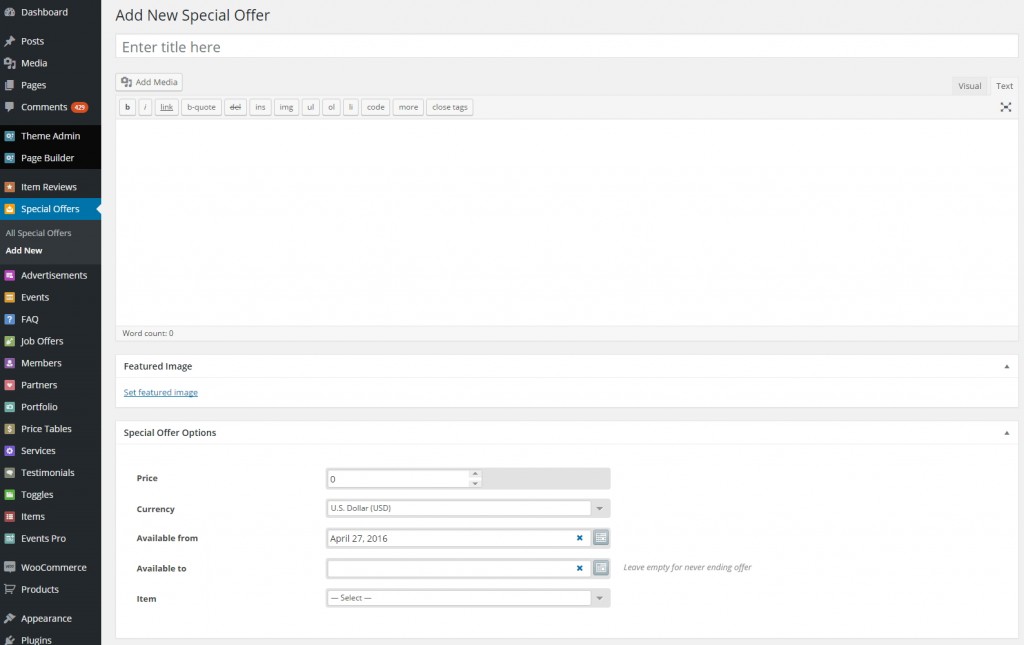Collapse the Featured Image panel
Screen dimensions: 1024x645
[1006, 367]
